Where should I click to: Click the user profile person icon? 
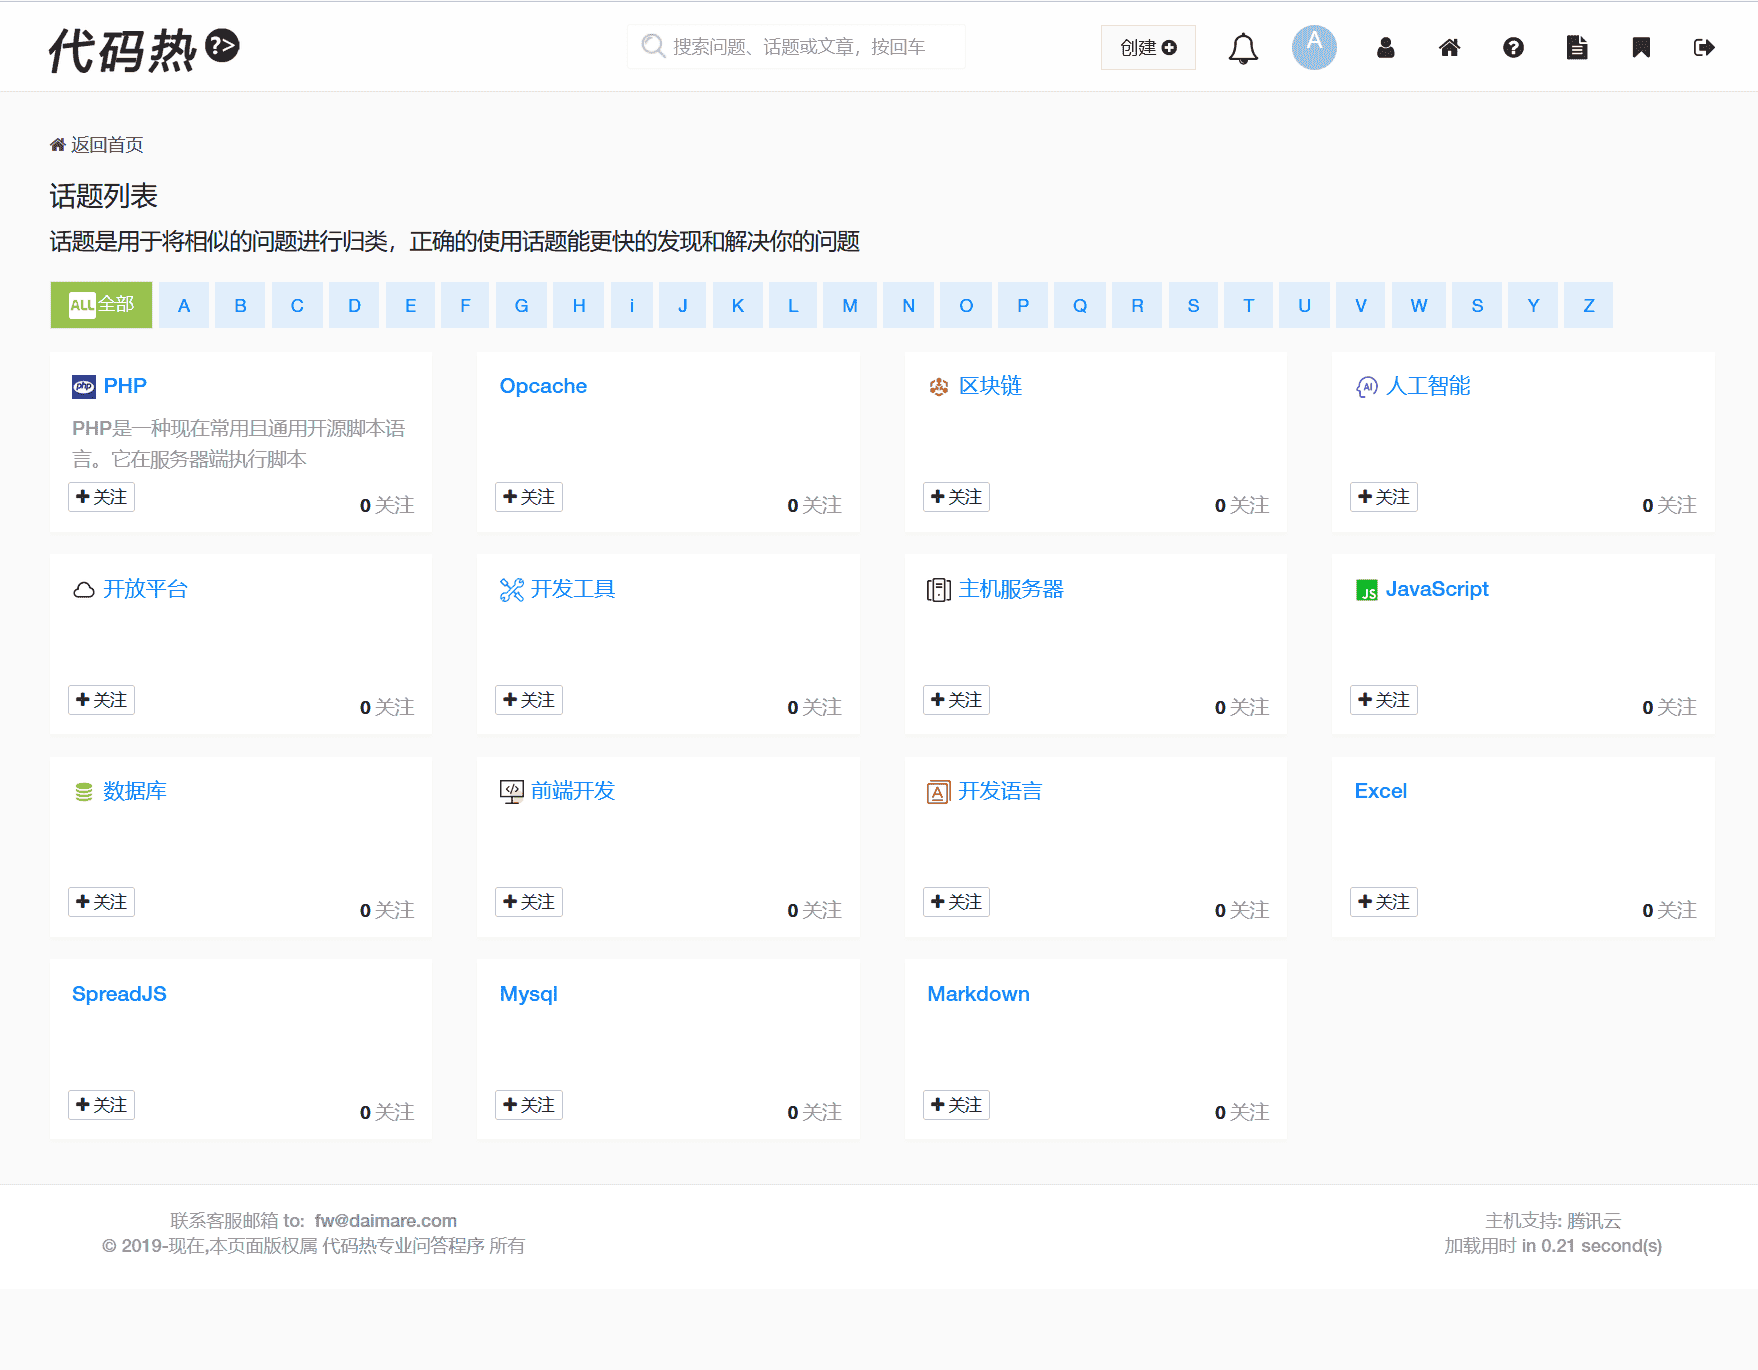[x=1385, y=48]
